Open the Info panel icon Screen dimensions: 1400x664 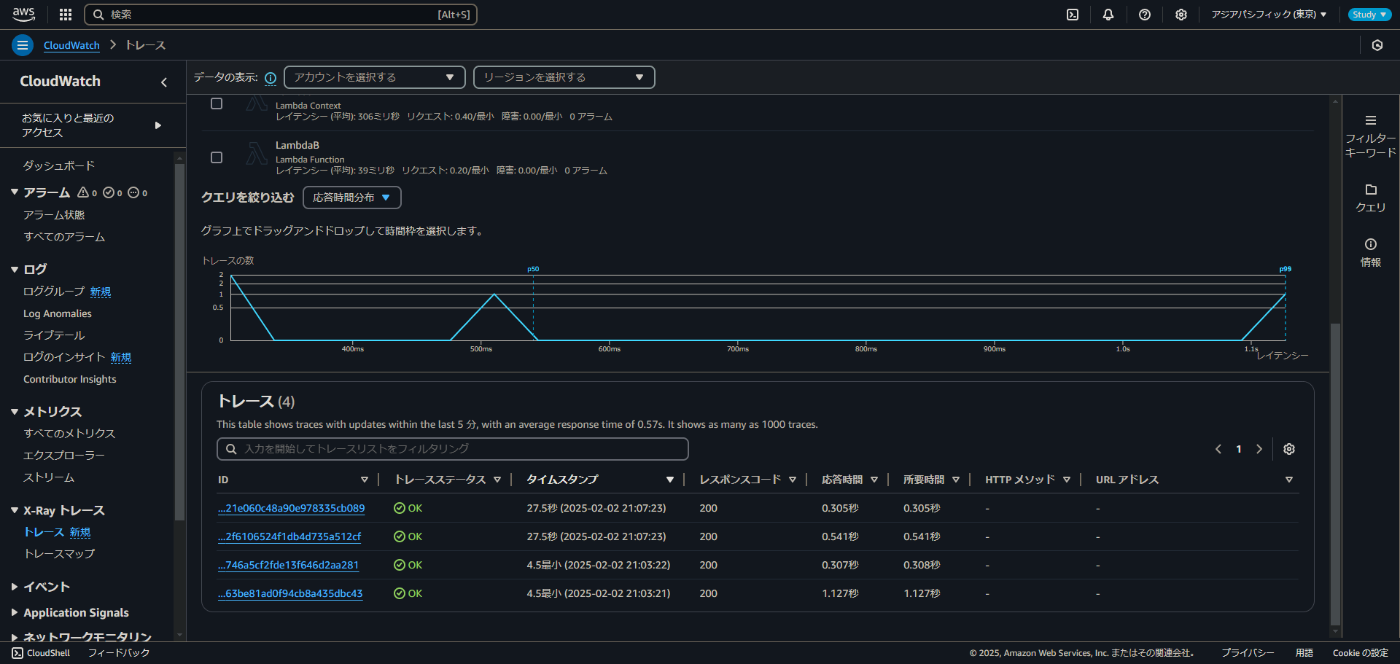pos(1370,244)
